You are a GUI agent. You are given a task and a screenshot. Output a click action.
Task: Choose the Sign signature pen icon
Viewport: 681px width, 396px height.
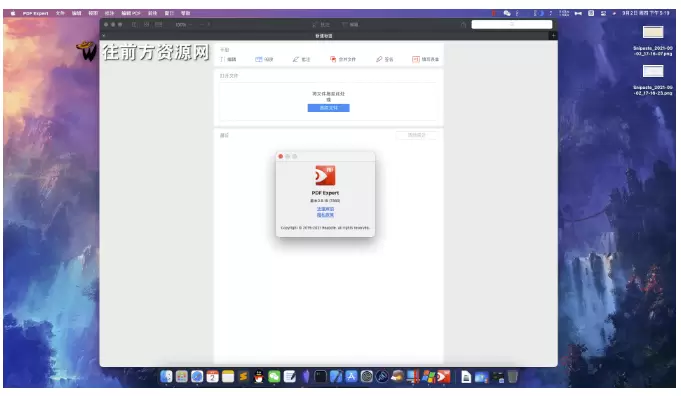coord(379,59)
